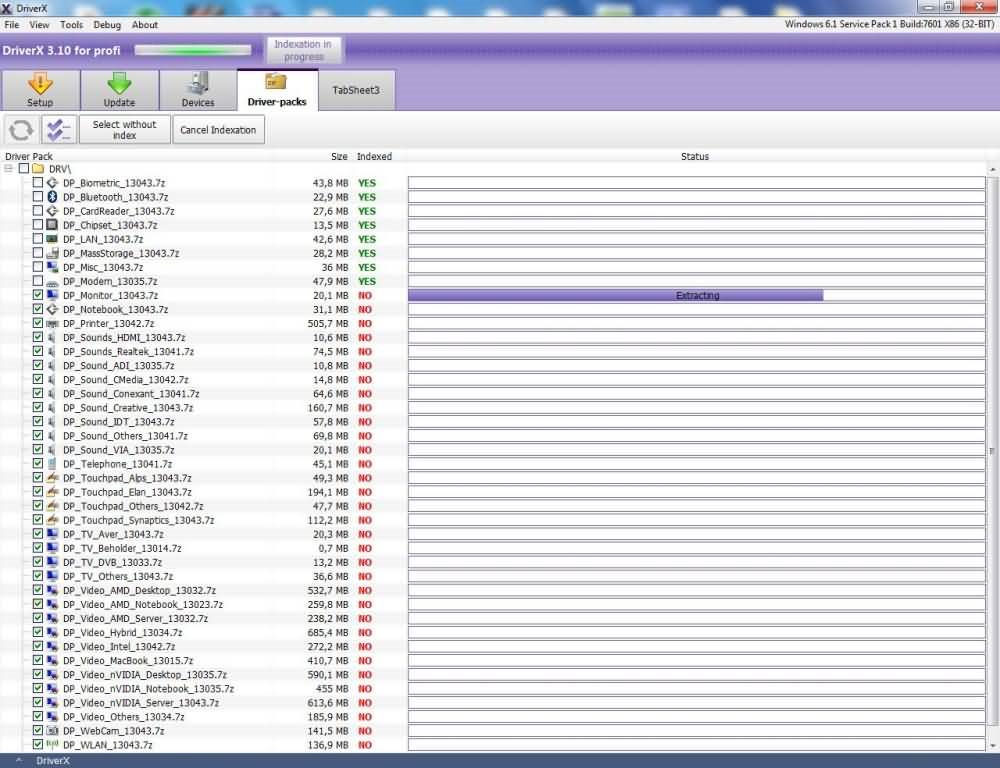Click the checklist select-all toolbar icon
Screen dimensions: 1000x768
59,129
